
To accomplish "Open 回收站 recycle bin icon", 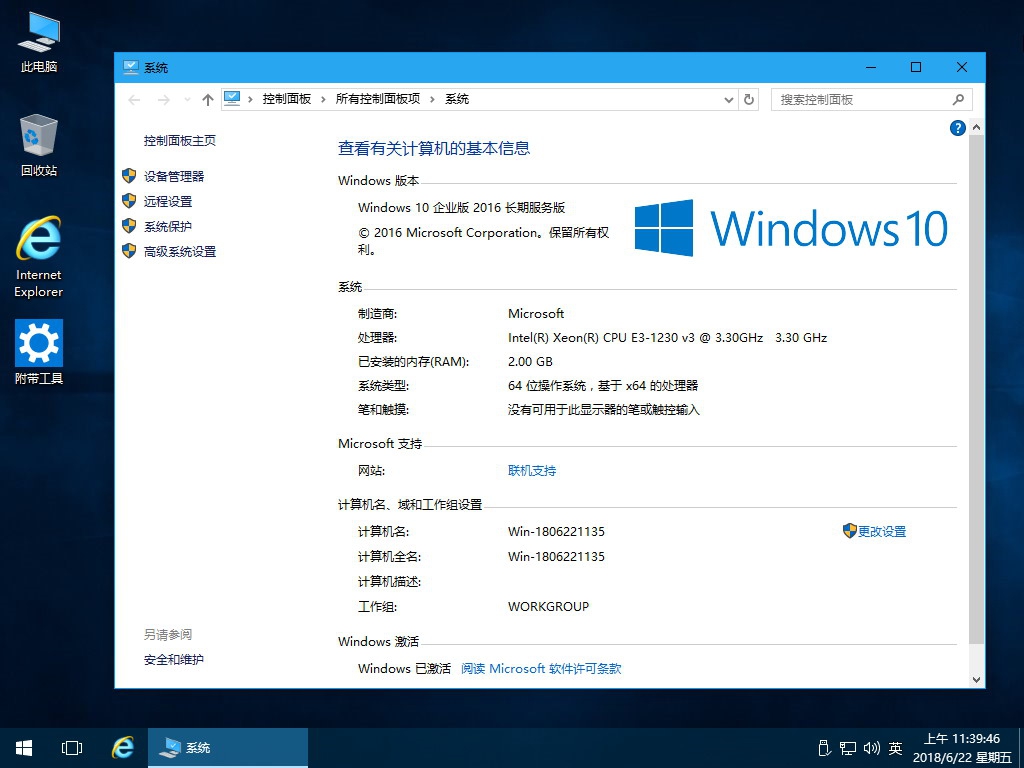I will pos(39,145).
